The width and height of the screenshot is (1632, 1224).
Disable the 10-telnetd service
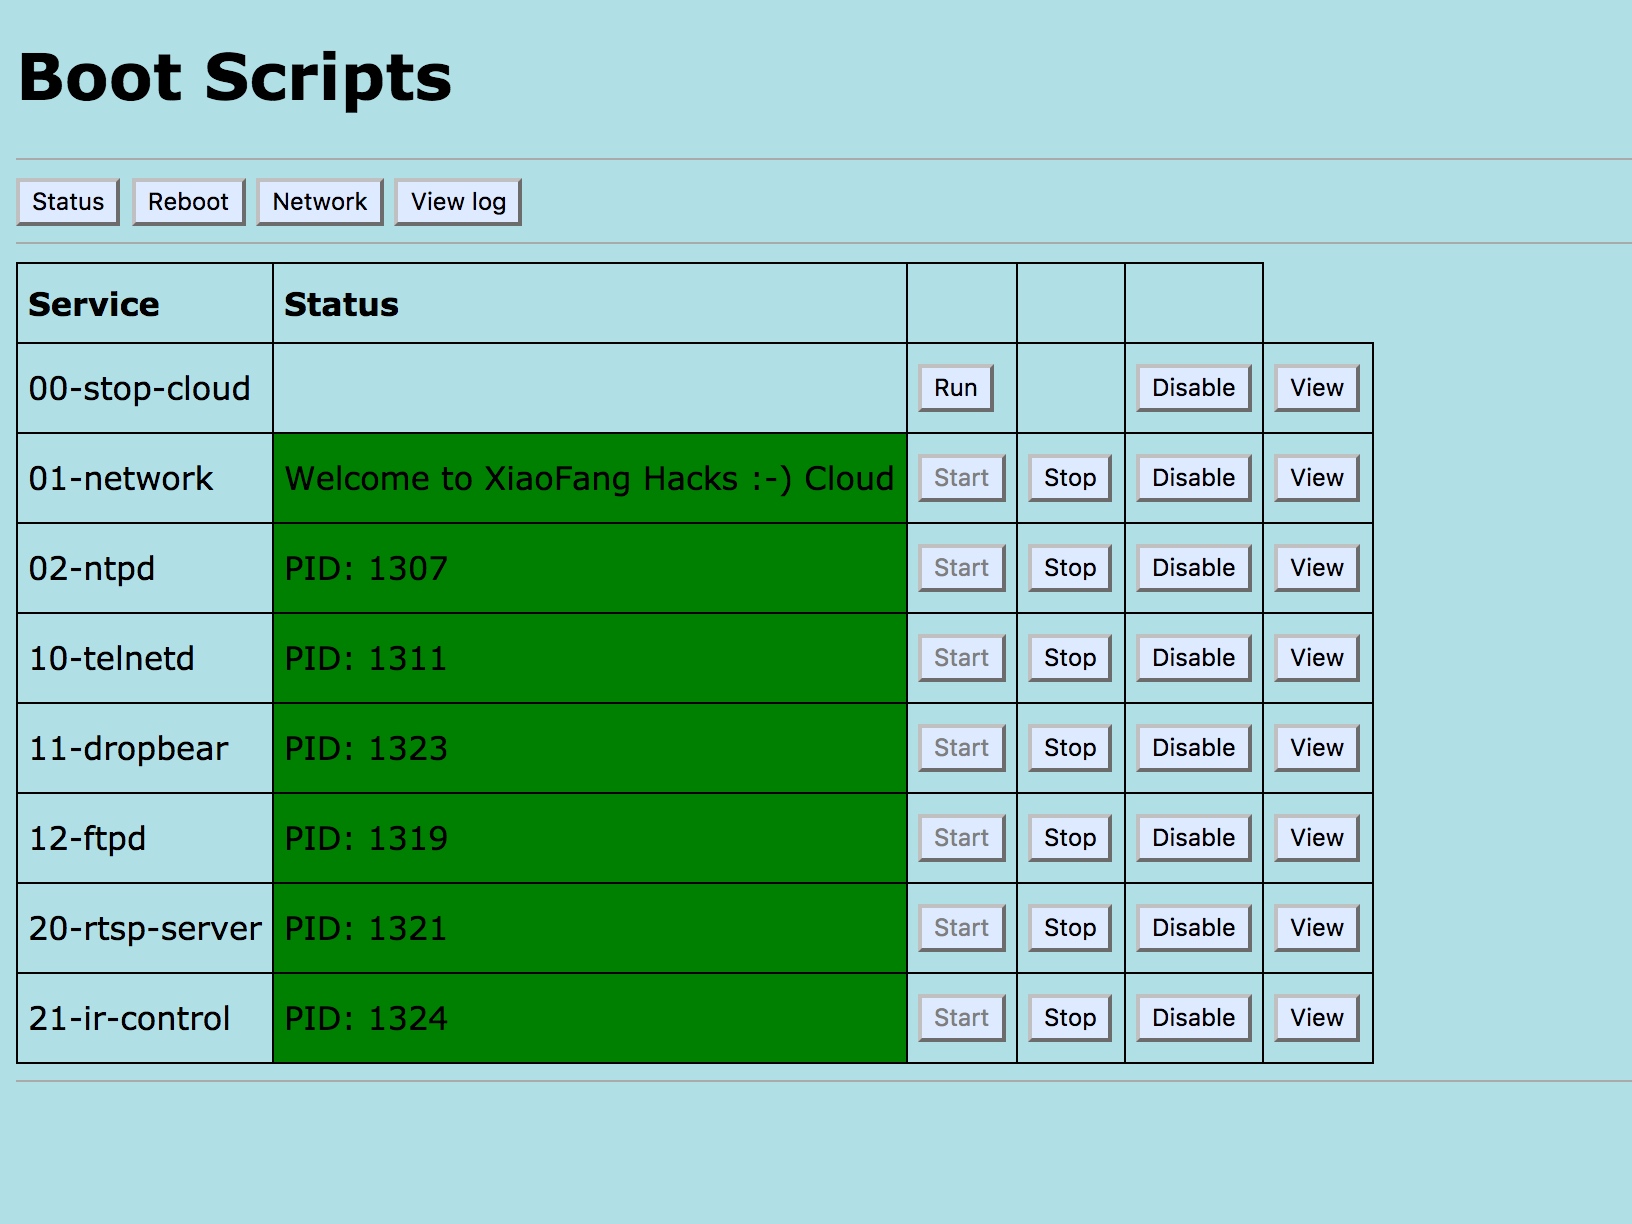[1194, 658]
